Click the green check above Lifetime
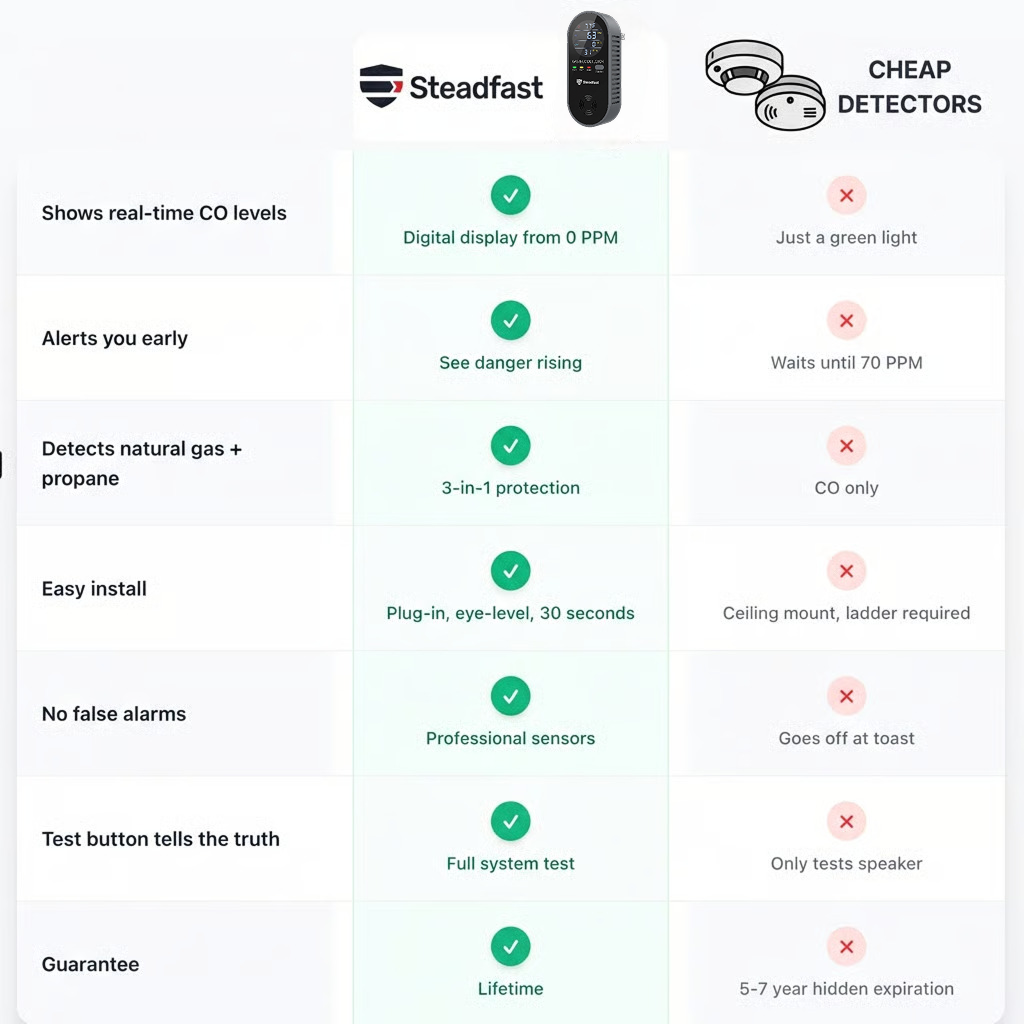 click(x=510, y=946)
